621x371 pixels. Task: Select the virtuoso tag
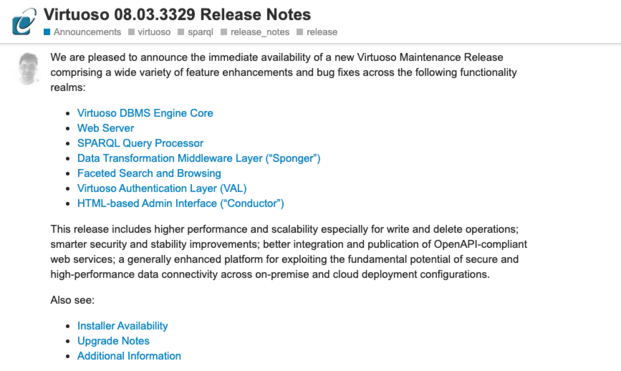tap(154, 32)
